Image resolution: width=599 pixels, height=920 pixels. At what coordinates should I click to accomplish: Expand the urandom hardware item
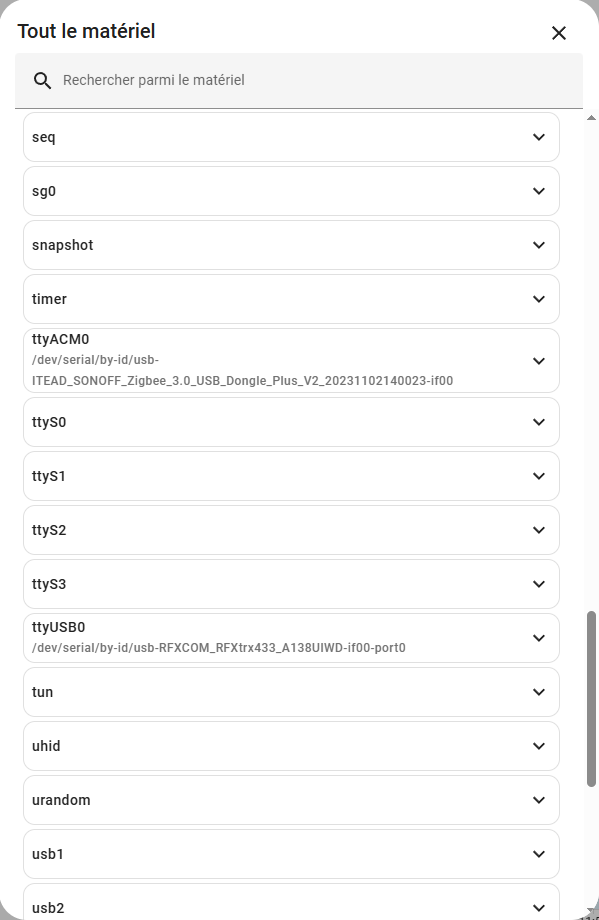pyautogui.click(x=291, y=800)
